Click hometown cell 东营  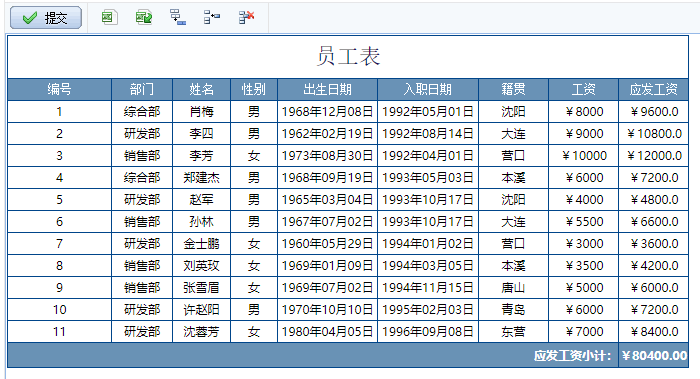[x=513, y=332]
